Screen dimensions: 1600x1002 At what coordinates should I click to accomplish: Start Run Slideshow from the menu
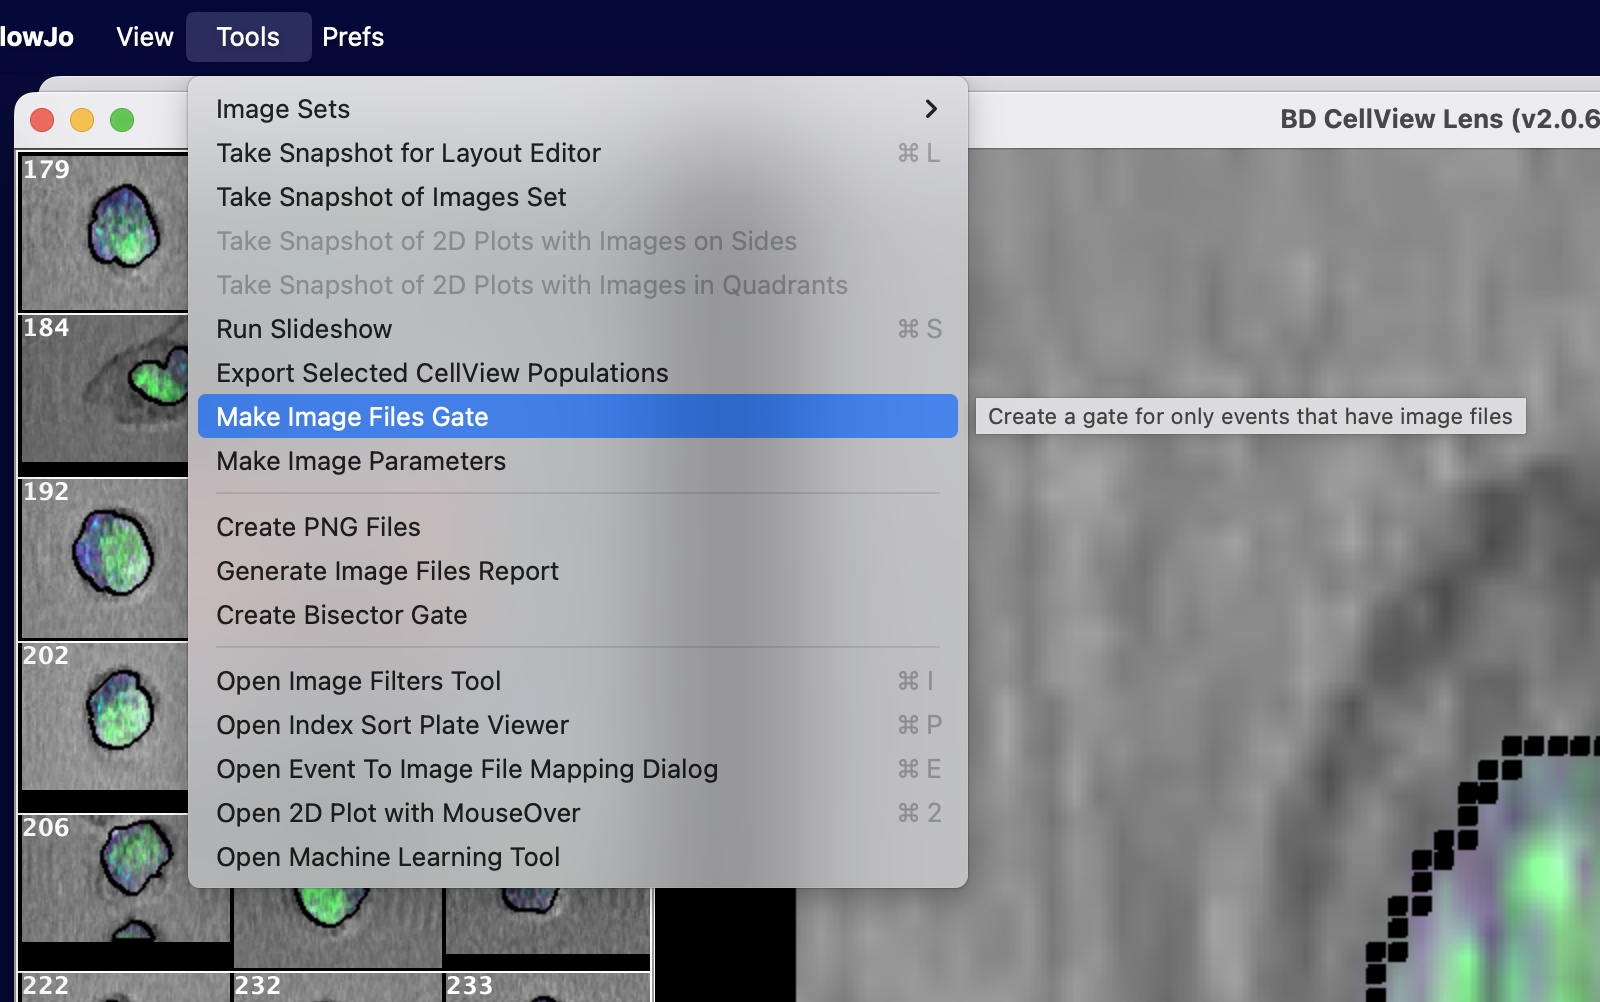tap(578, 329)
